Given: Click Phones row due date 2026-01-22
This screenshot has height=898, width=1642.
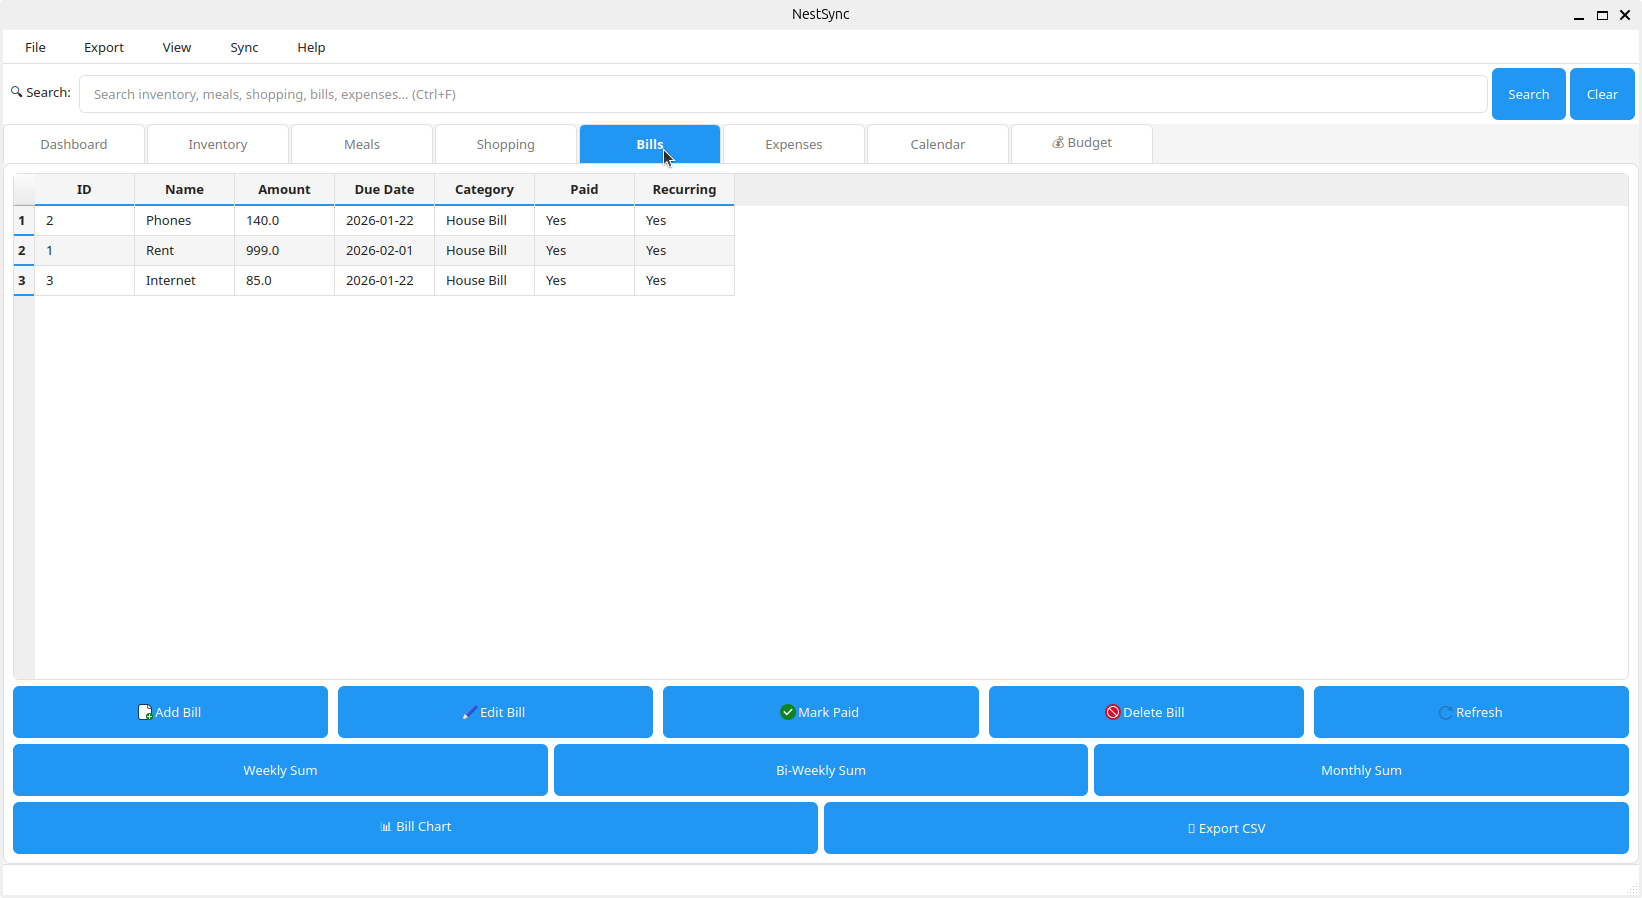Looking at the screenshot, I should 384,220.
